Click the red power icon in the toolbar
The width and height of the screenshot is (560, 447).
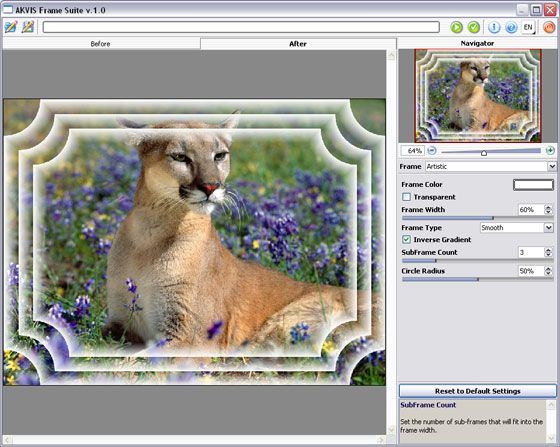pos(549,27)
